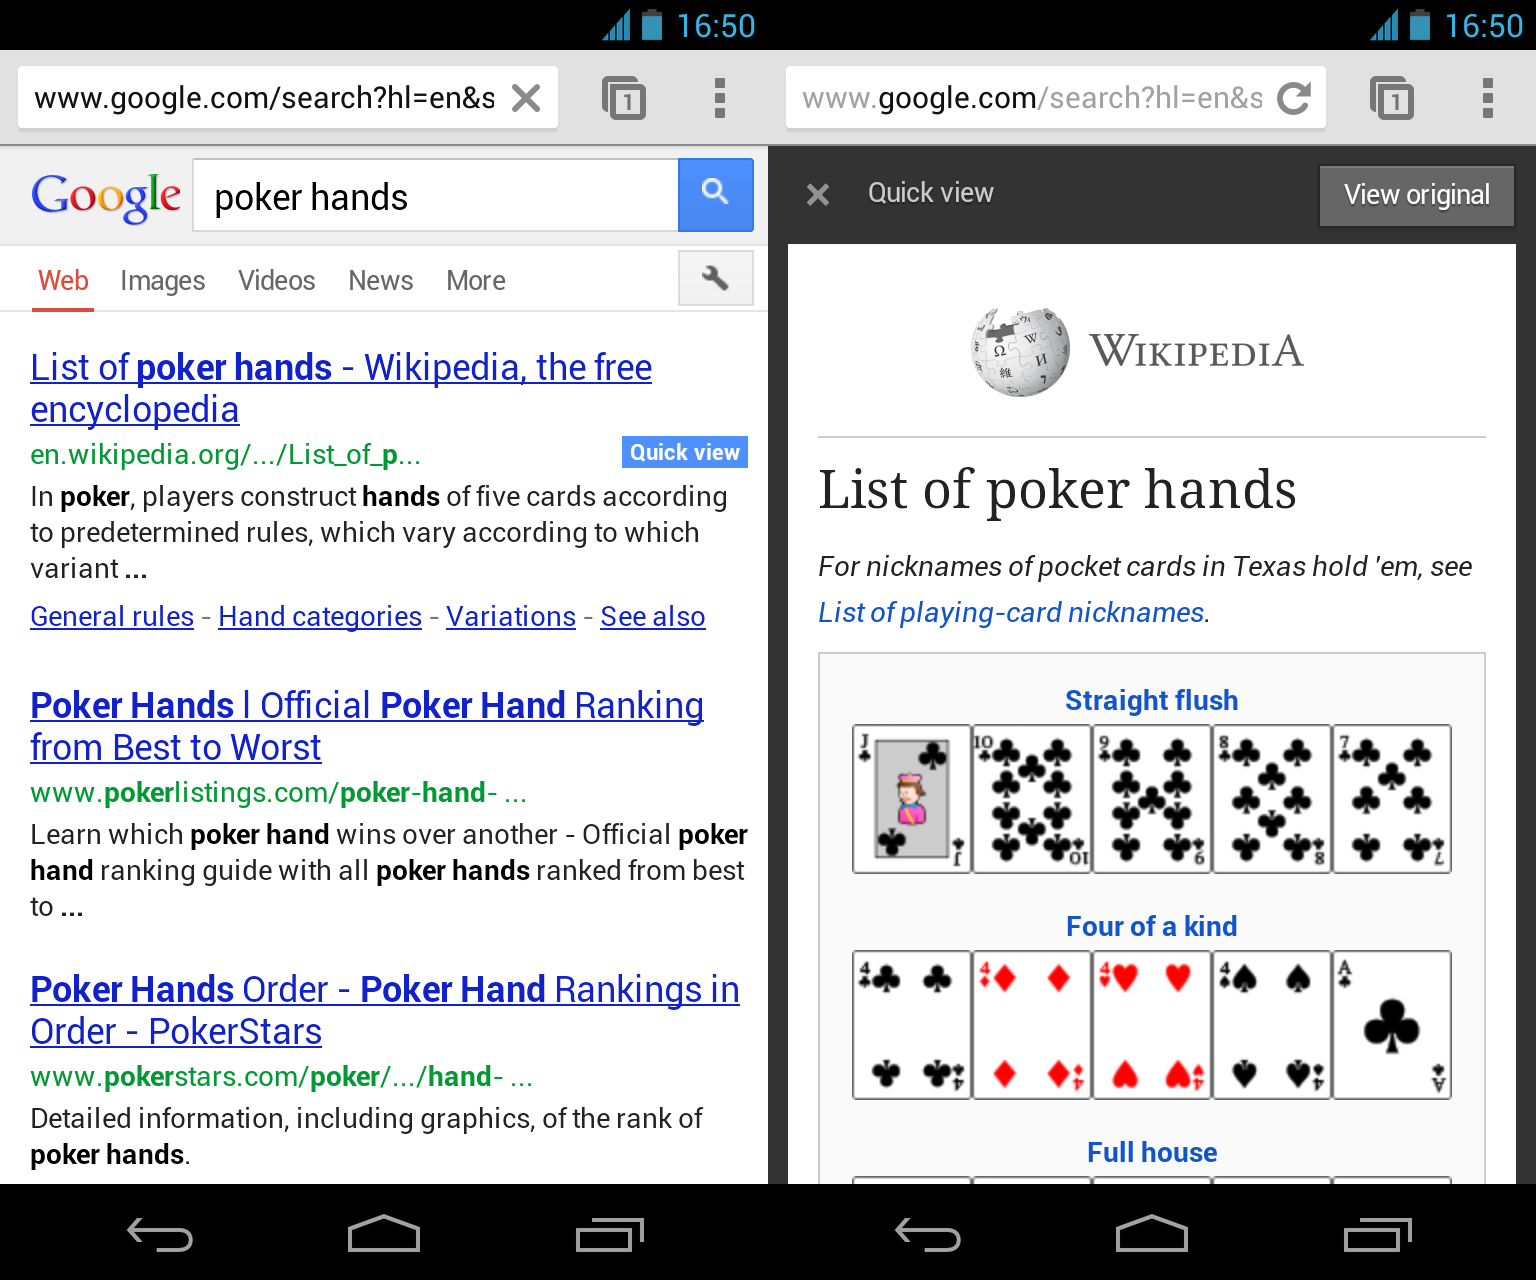This screenshot has height=1280, width=1536.
Task: Expand the More search options
Action: [476, 281]
